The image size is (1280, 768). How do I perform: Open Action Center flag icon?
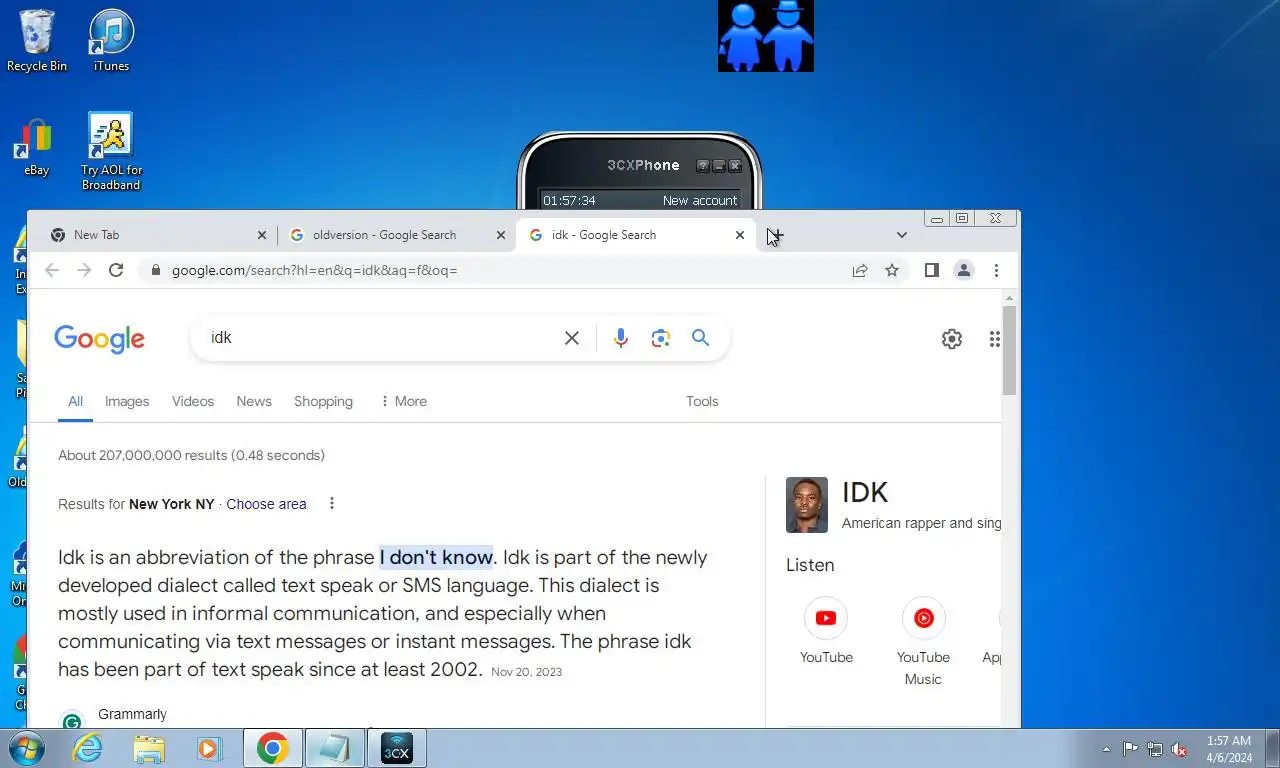pos(1130,749)
